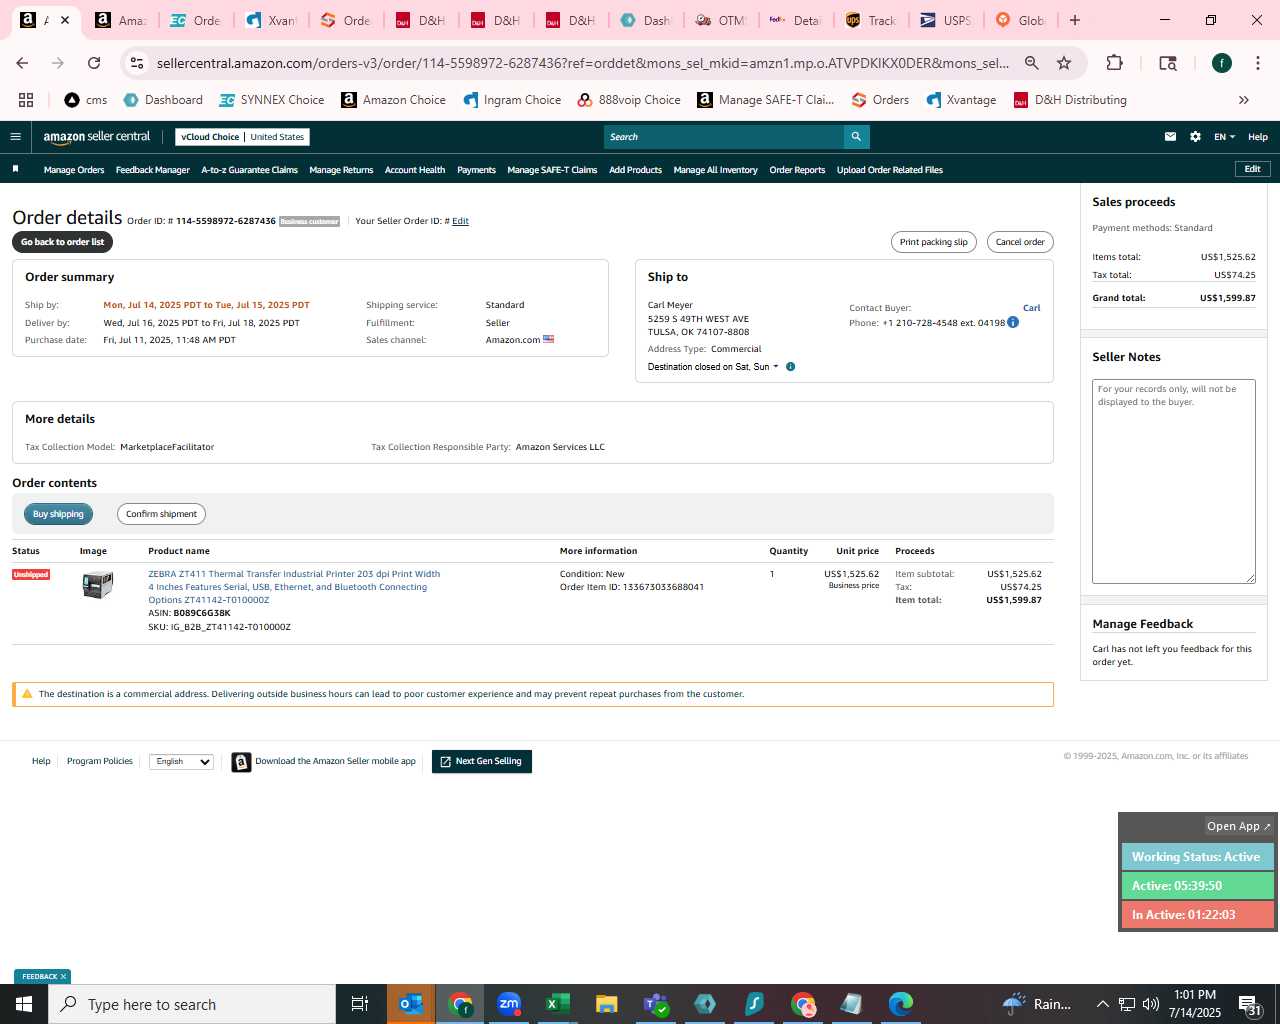Click the Edit navigation bar button
The image size is (1280, 1024).
[x=1252, y=169]
